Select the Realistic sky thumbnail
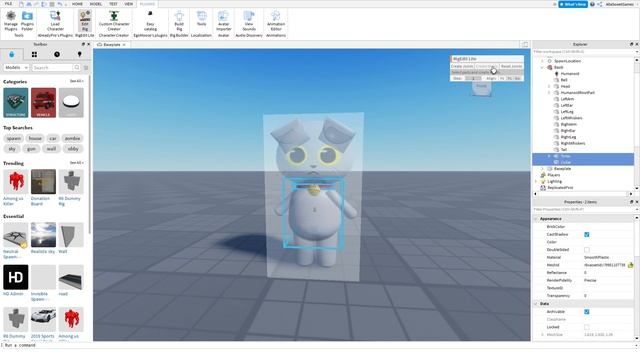 pos(43,235)
